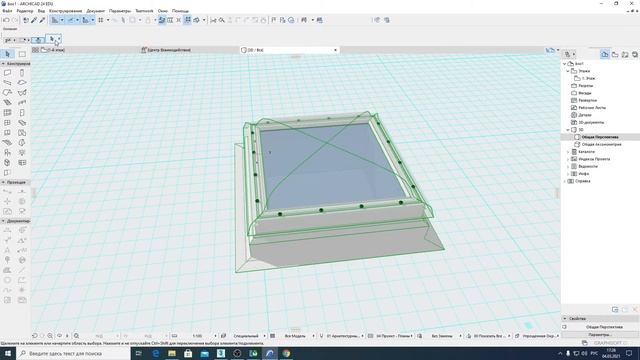Screen dimensions: 640x360
Task: Open the Параметры menu
Action: coord(120,11)
